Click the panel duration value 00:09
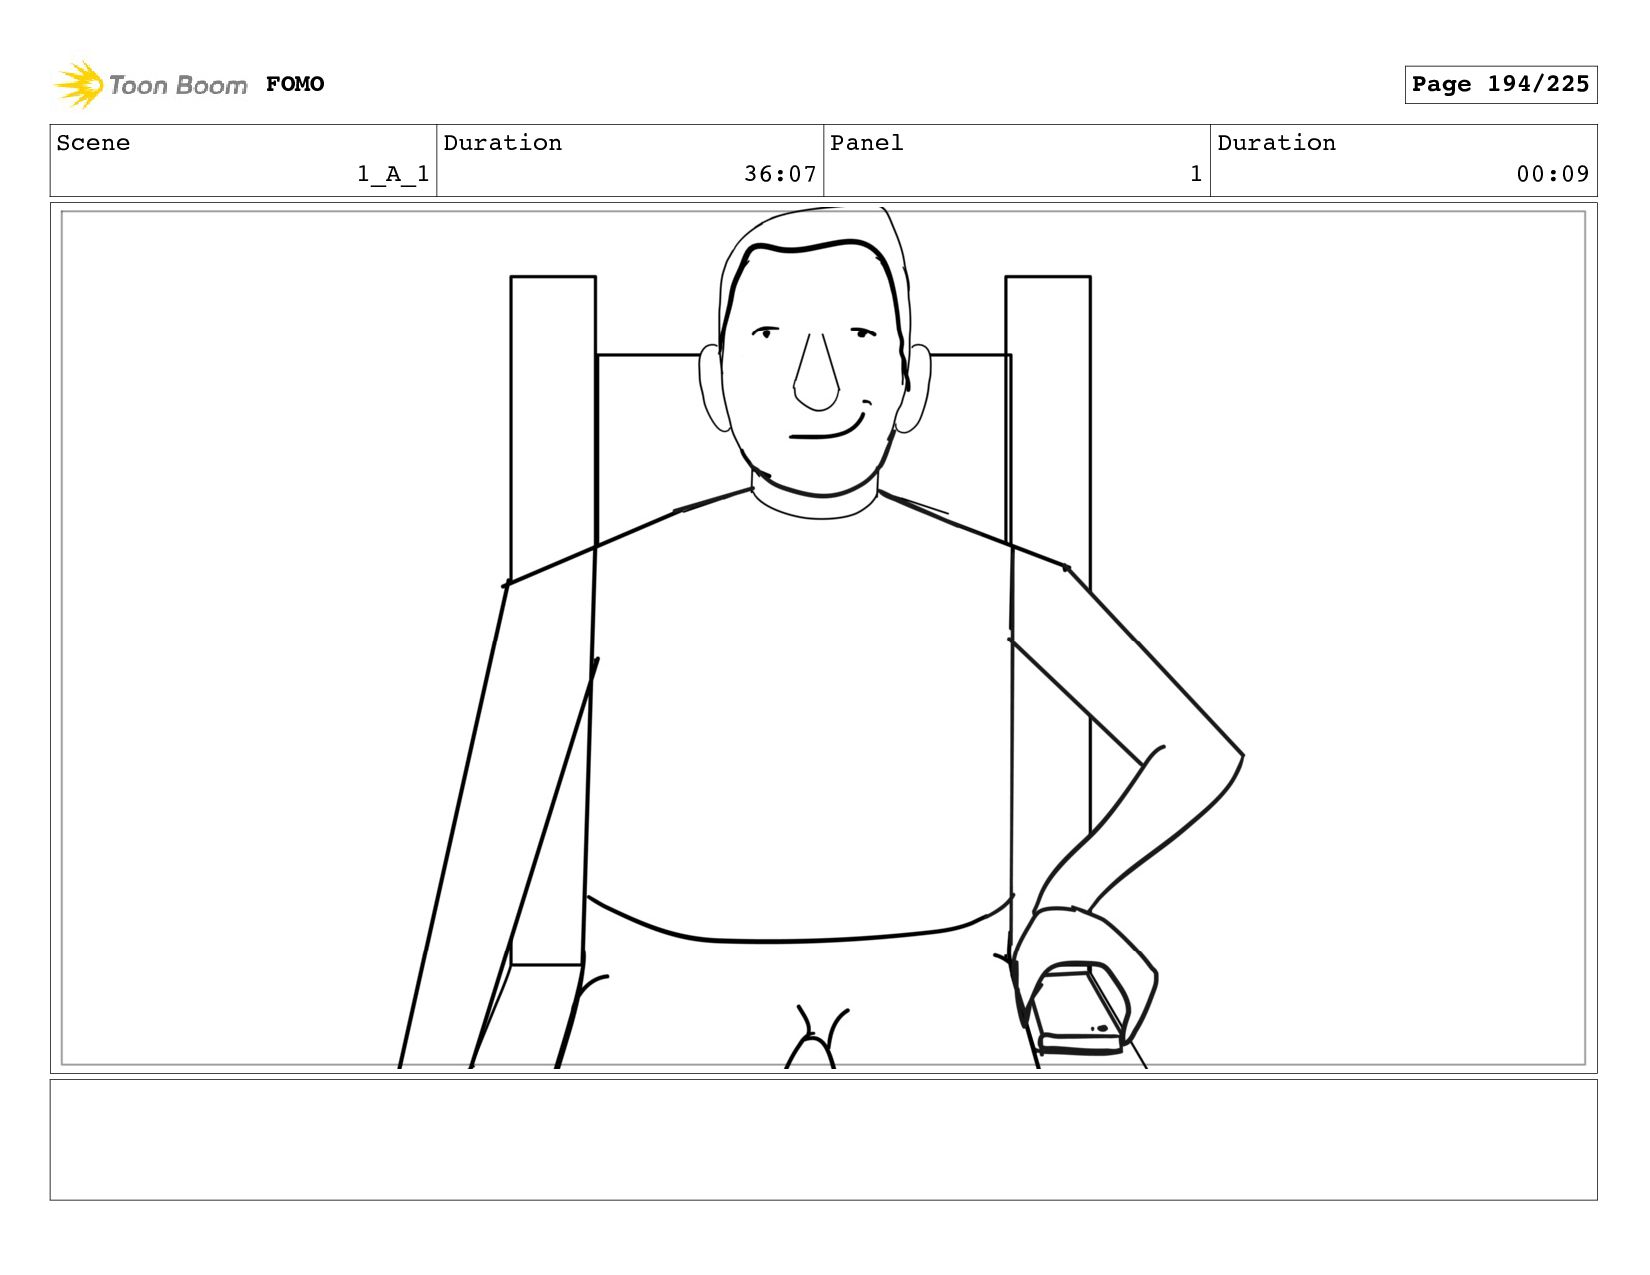 [x=1553, y=174]
